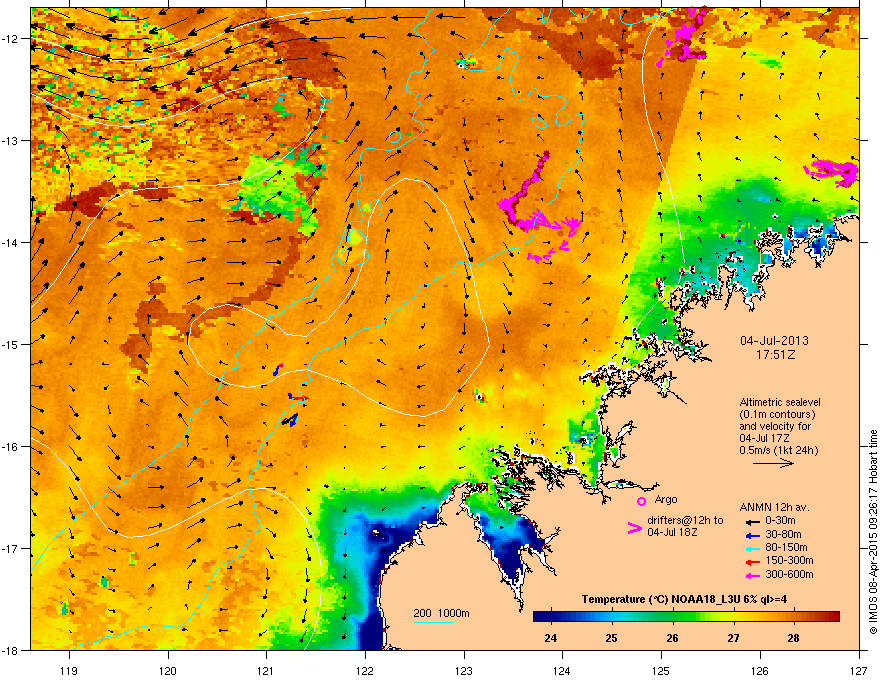
Task: Click the blue 30-80m arrow legend icon
Action: [753, 535]
